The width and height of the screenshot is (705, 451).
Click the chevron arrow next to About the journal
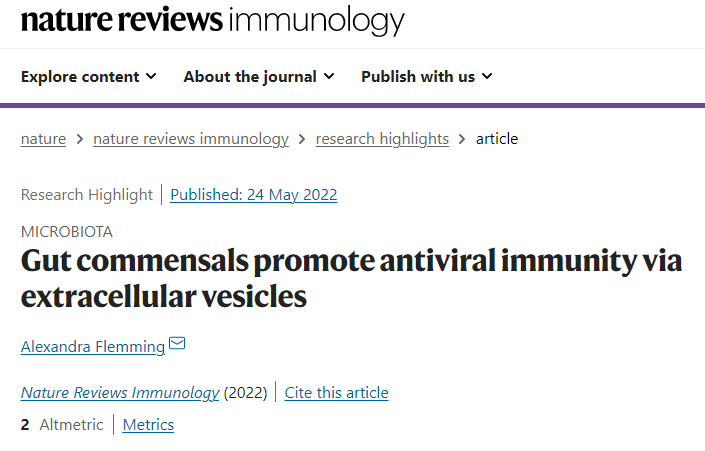(329, 76)
